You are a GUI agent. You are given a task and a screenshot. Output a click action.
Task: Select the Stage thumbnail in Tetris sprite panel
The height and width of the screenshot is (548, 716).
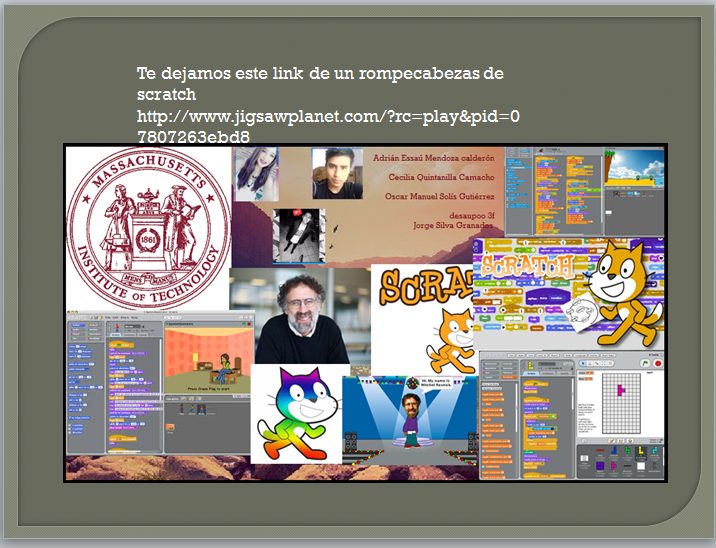pos(584,459)
